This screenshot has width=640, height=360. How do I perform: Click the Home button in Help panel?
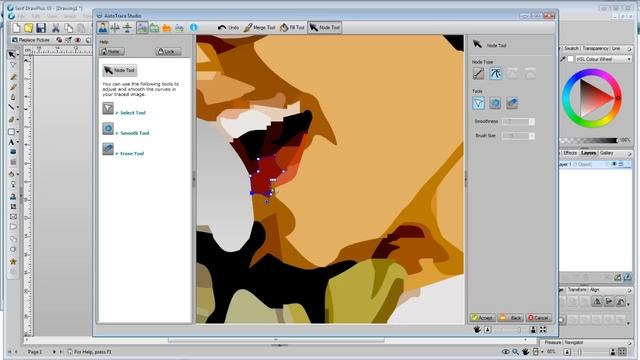point(111,51)
